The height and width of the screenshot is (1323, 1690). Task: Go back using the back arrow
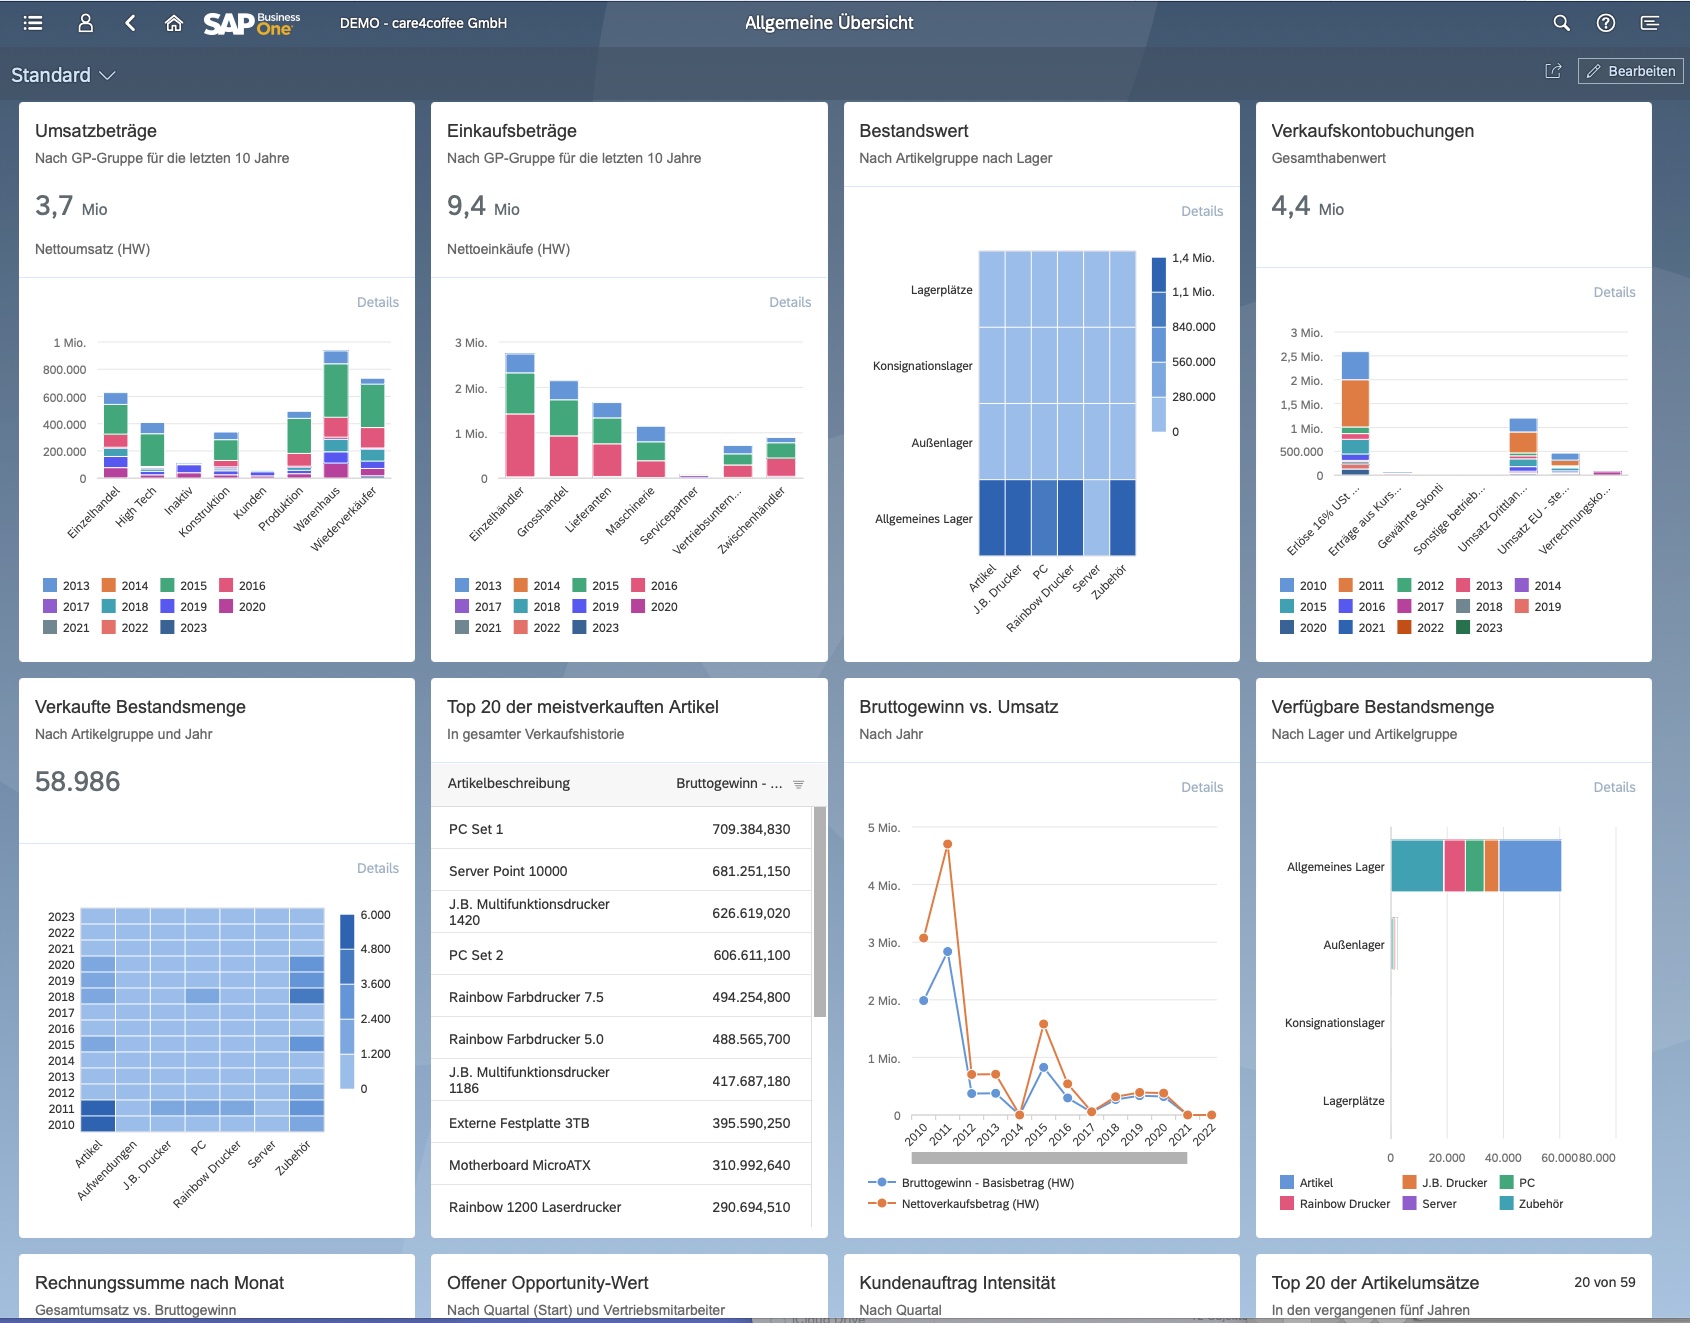(x=130, y=23)
